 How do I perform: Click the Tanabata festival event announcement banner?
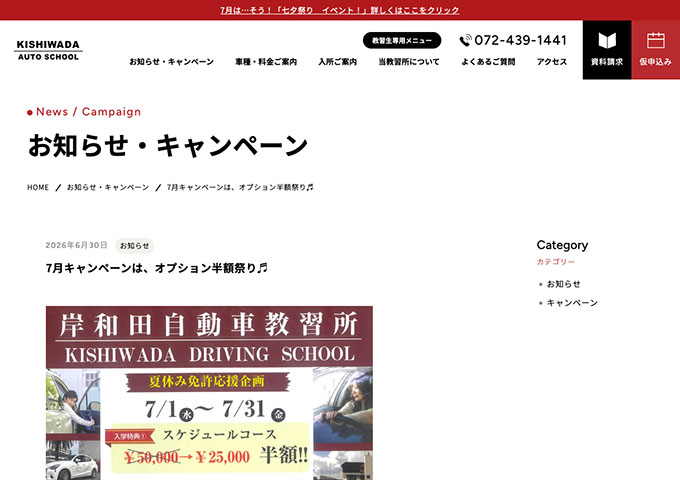340,10
